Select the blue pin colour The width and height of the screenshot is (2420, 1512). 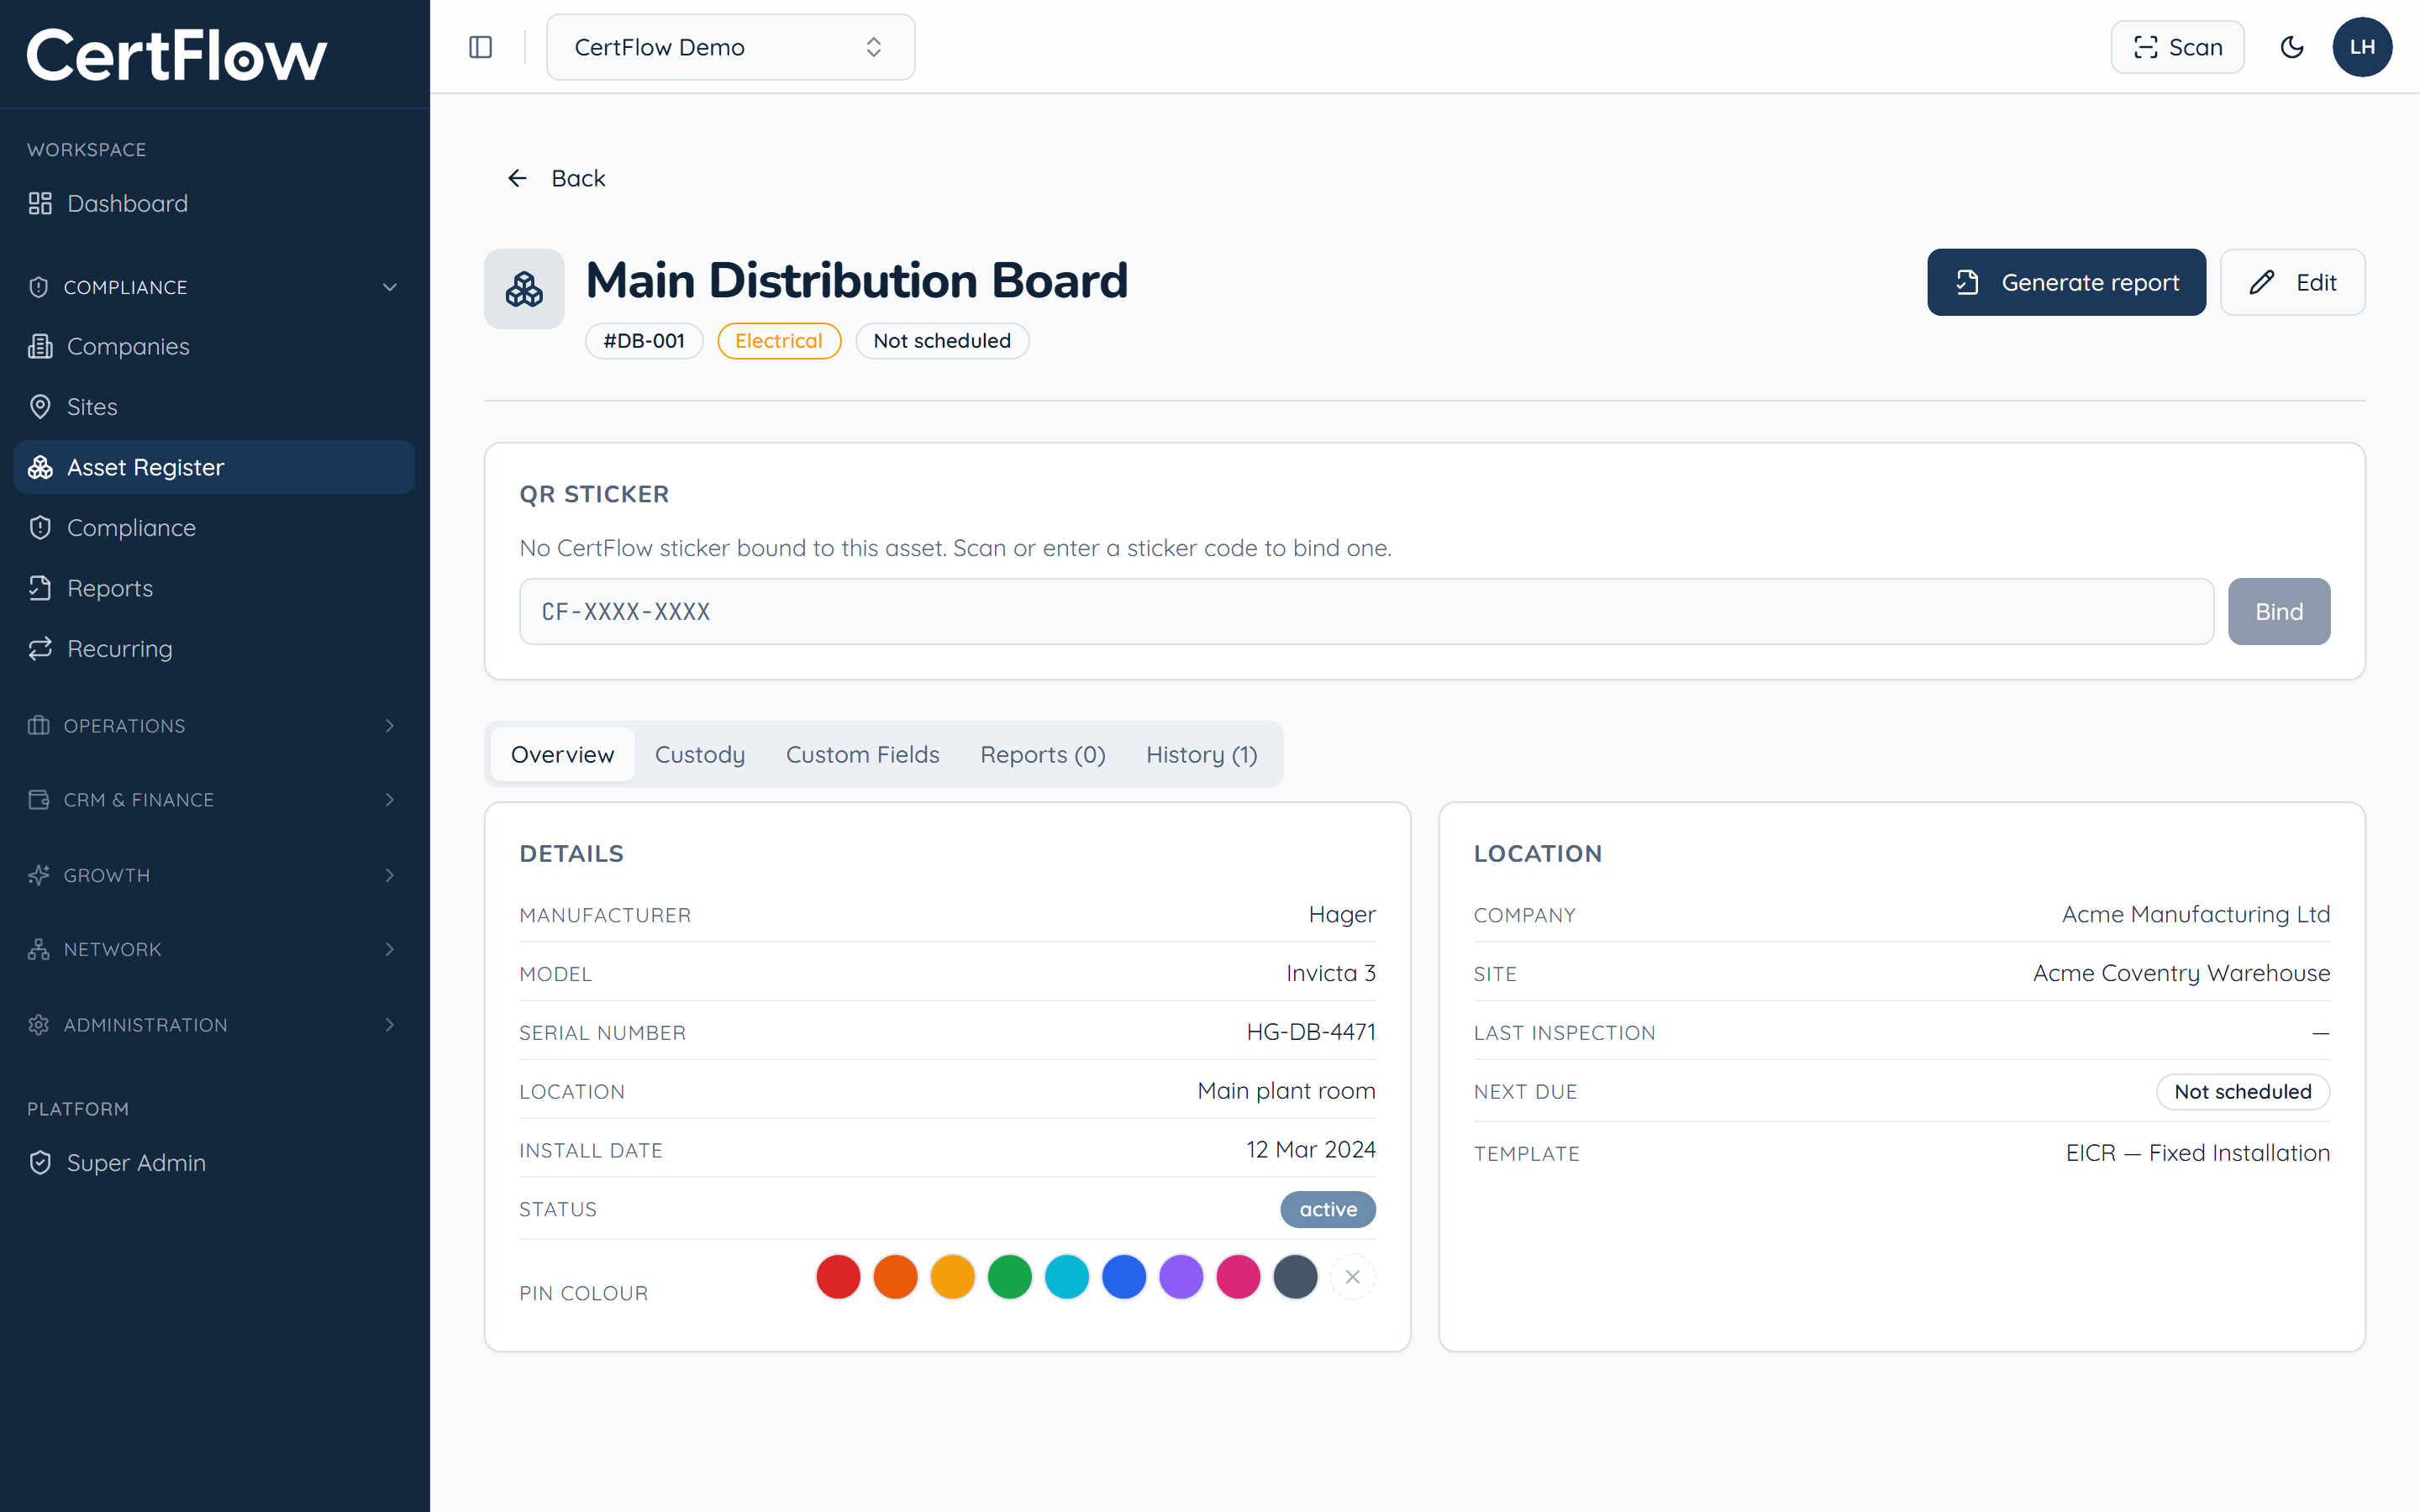(x=1124, y=1277)
